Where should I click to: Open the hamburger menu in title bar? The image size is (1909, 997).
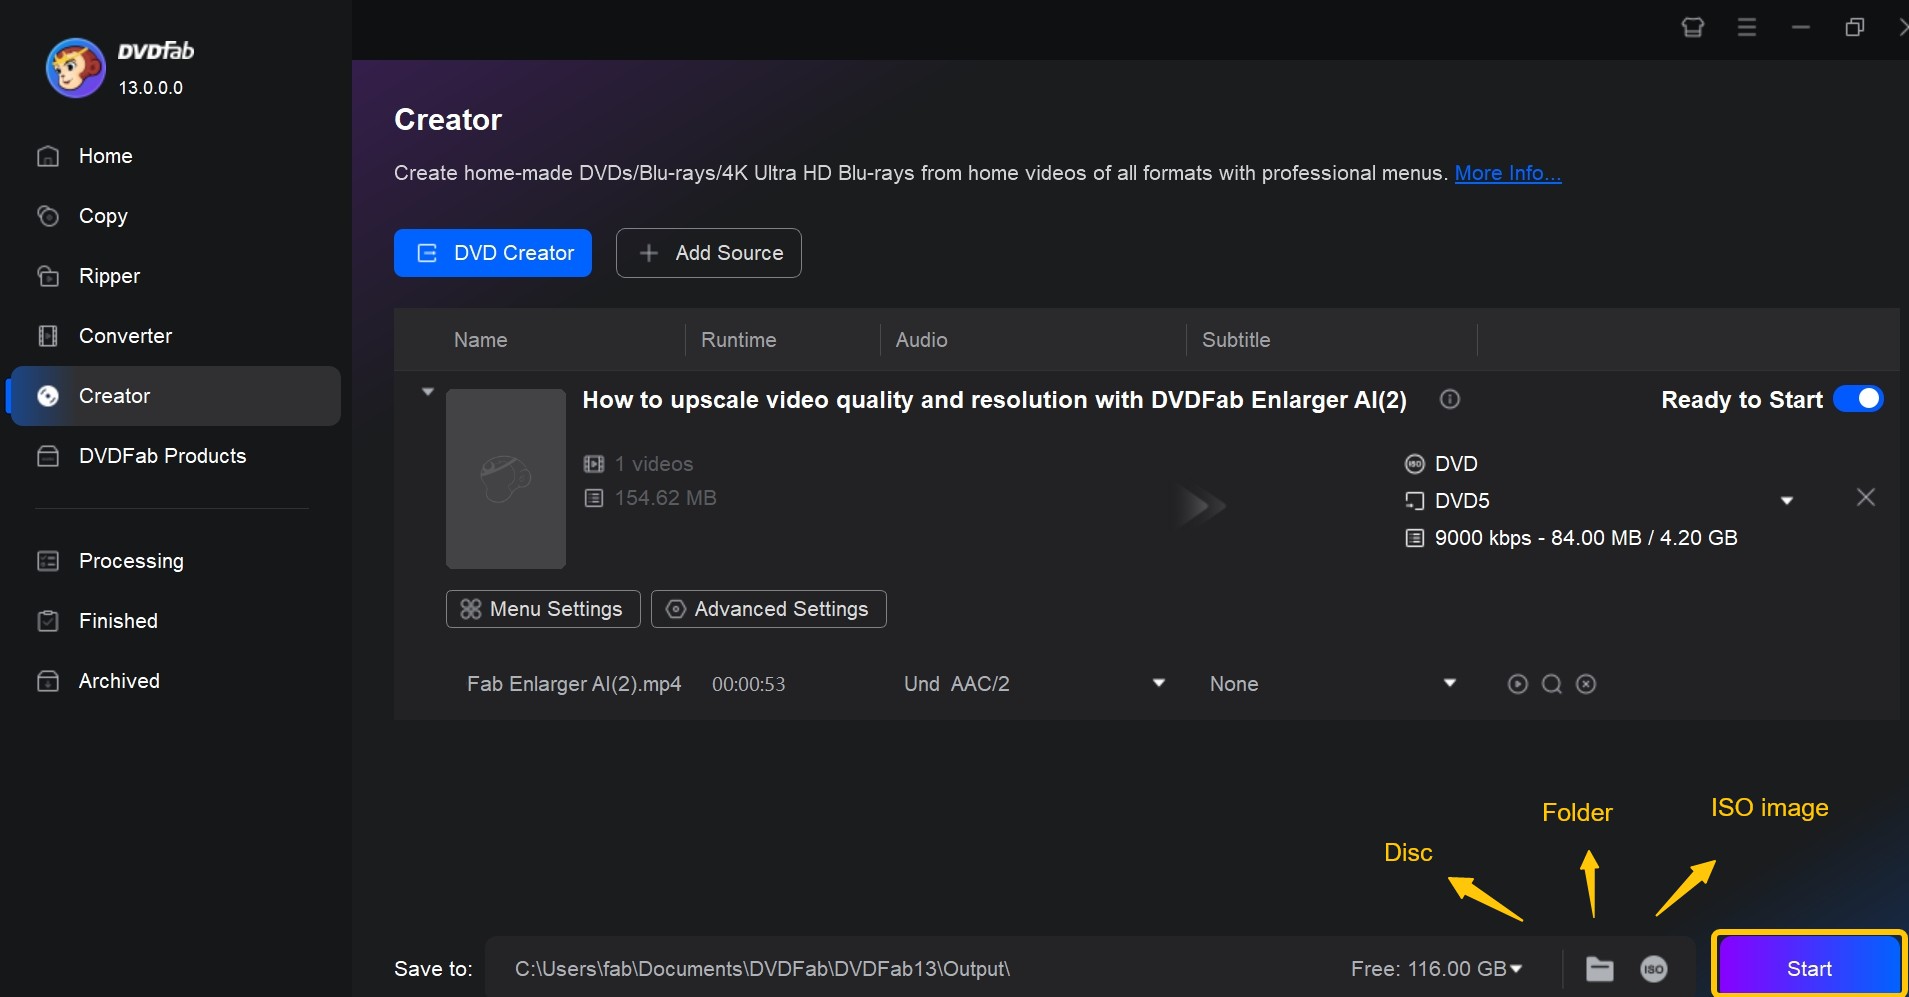[1746, 27]
